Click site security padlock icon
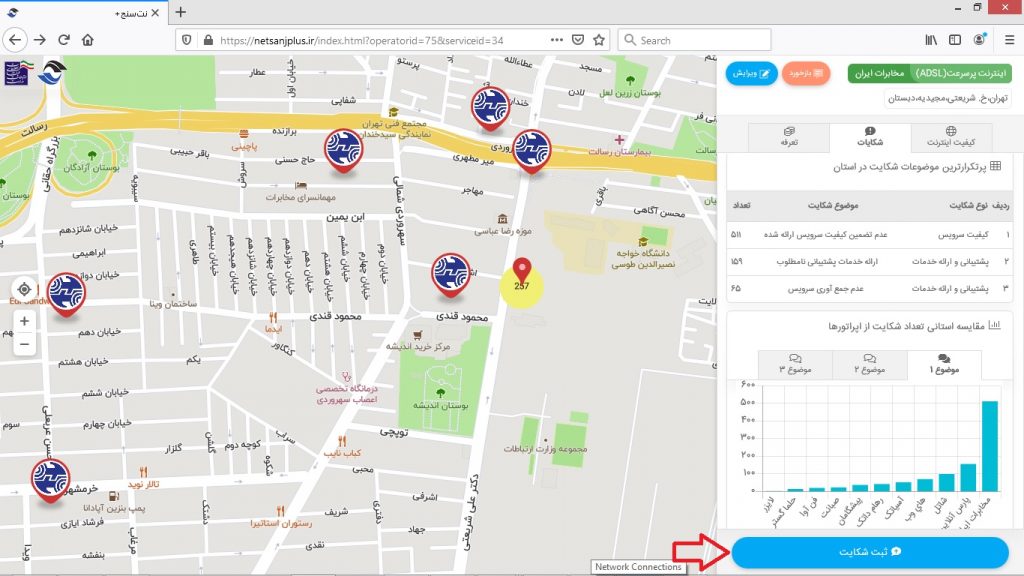The height and width of the screenshot is (576, 1024). point(208,40)
